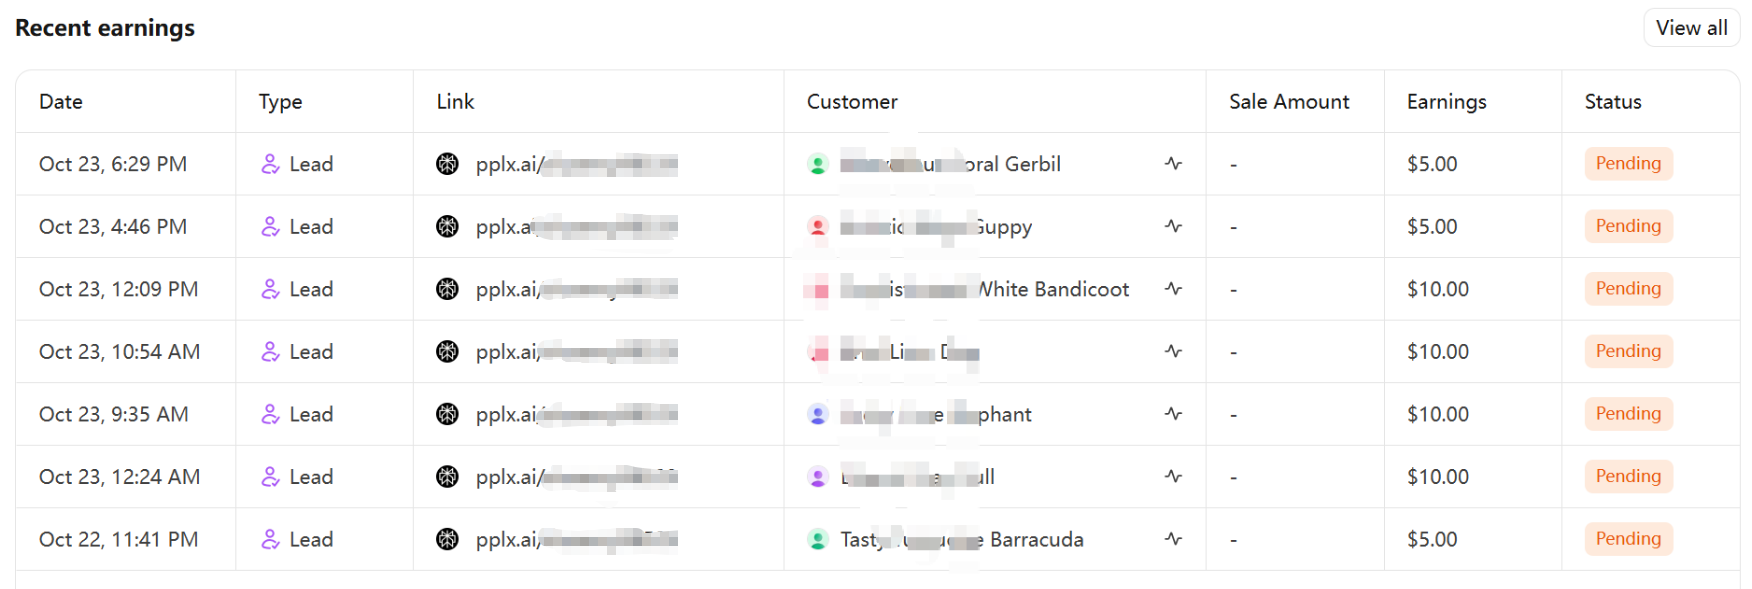Click activity icon in the 4:46 PM row
Viewport: 1752px width, 589px height.
point(1173,226)
